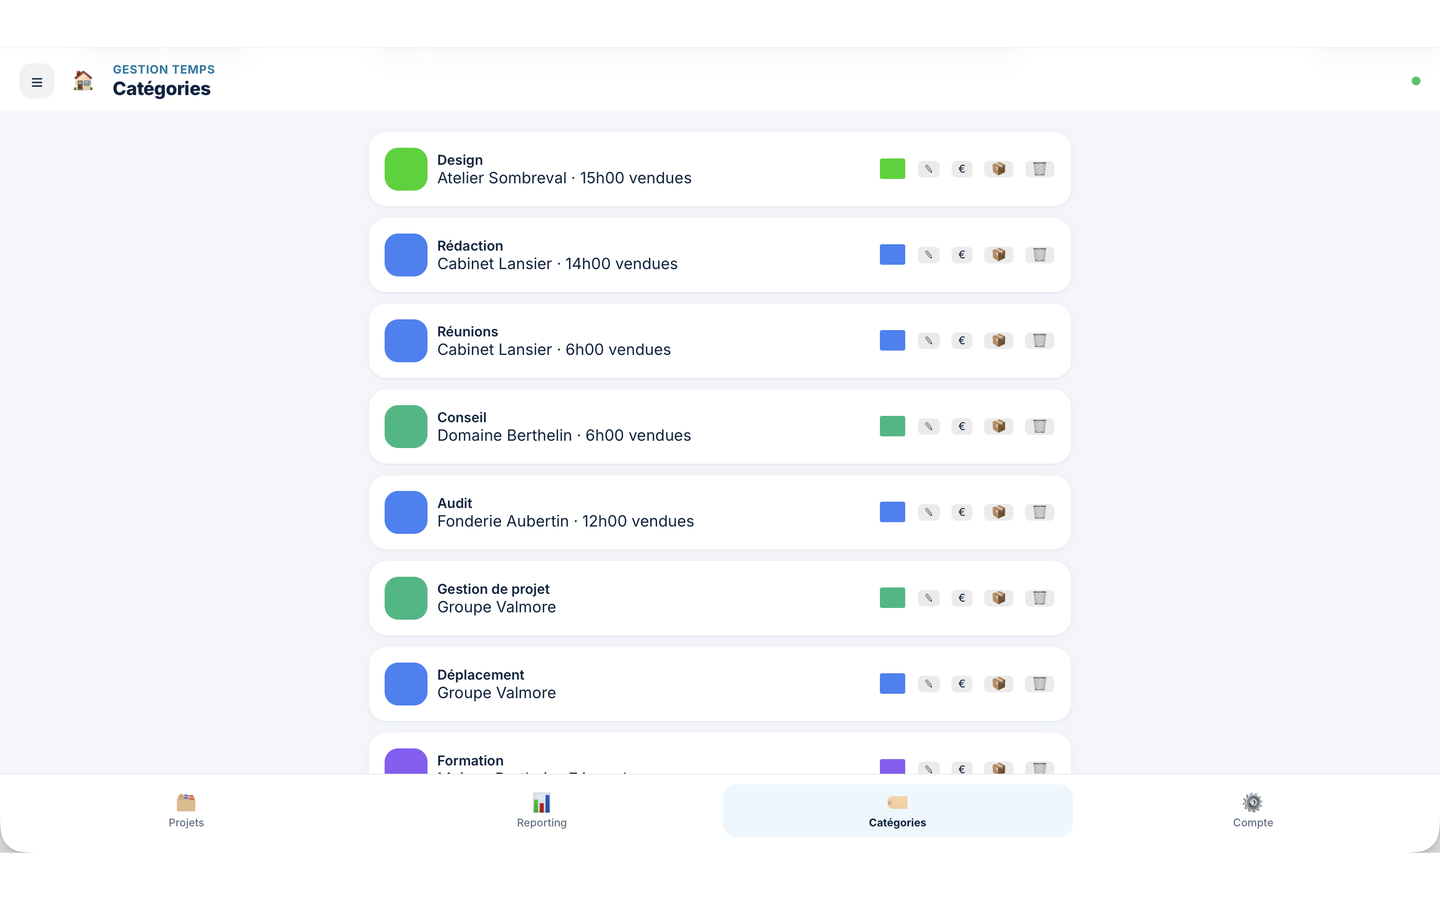Viewport: 1440px width, 900px height.
Task: Archive the Déplacement category
Action: [x=999, y=685]
